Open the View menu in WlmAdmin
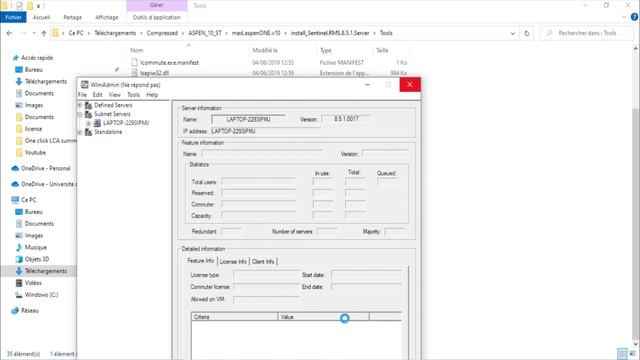 [115, 95]
